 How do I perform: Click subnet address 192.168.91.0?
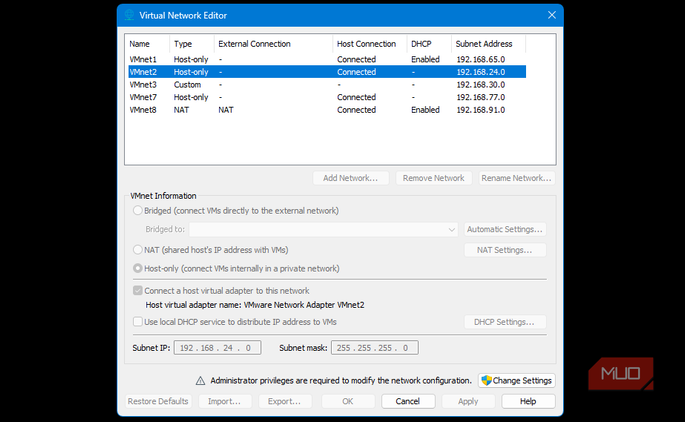(x=481, y=110)
